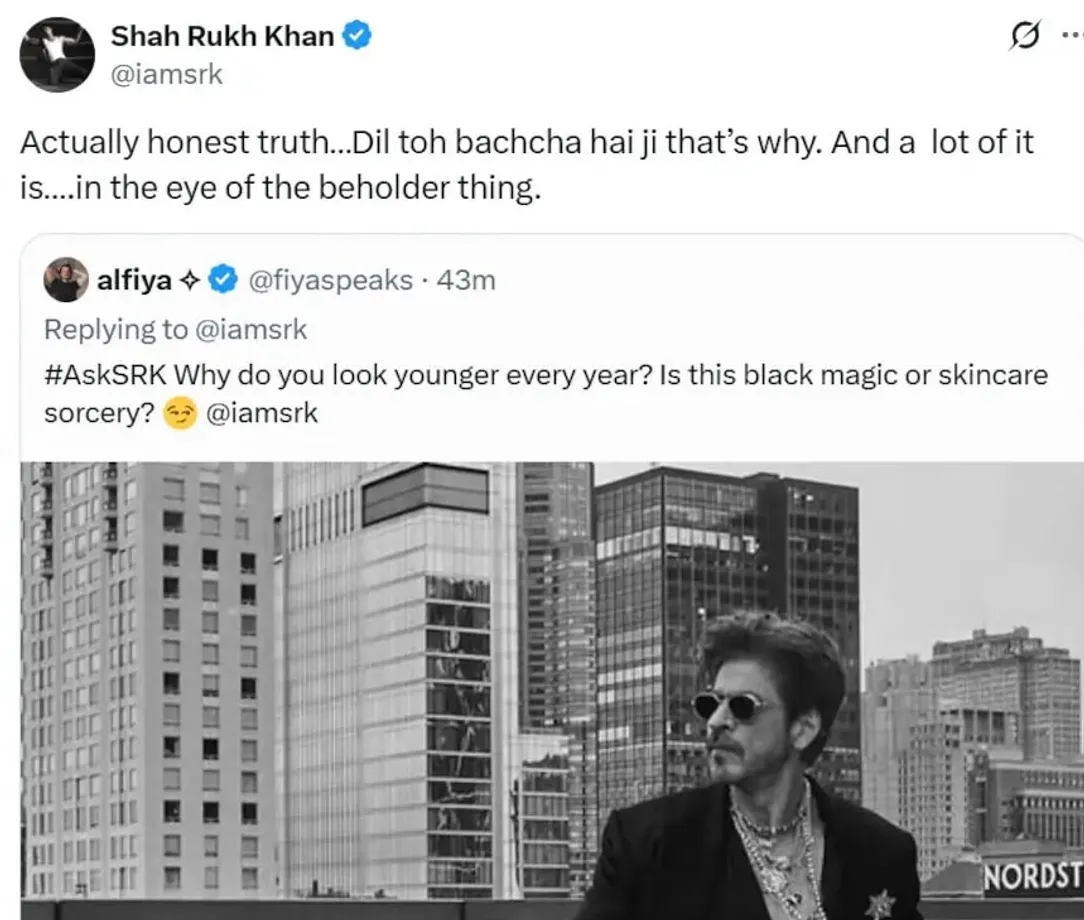Open the black-and-white skyline photo full screen

[x=300, y=650]
